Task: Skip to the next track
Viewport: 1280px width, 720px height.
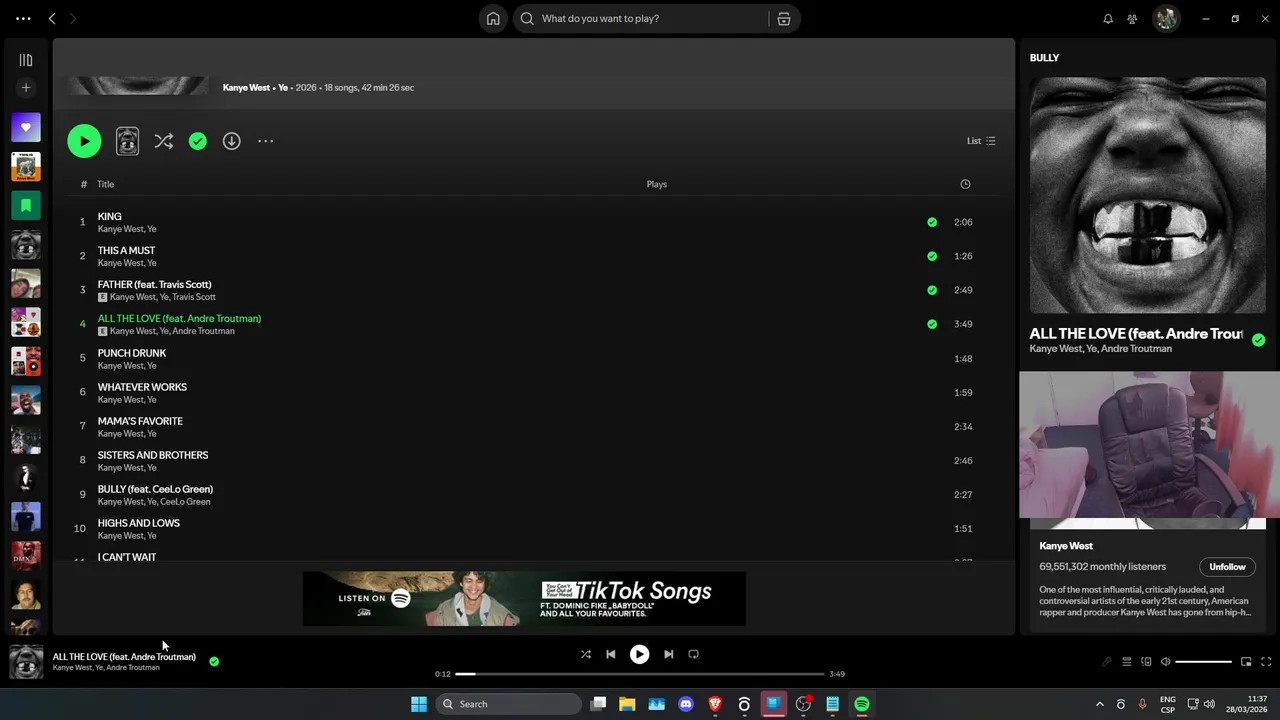Action: [x=668, y=654]
